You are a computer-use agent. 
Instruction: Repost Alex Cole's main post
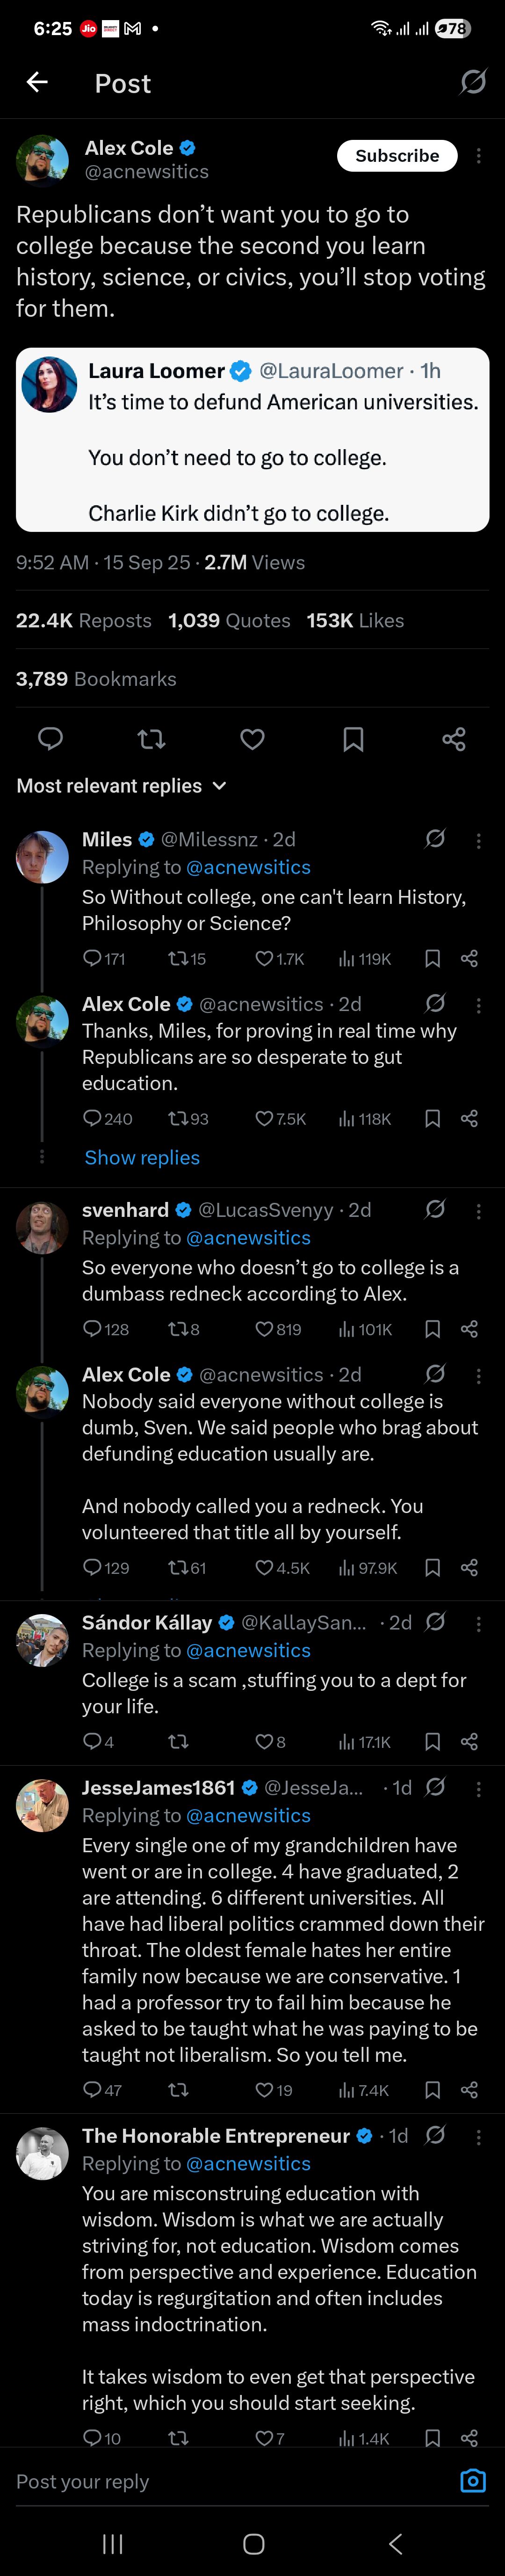[x=151, y=739]
